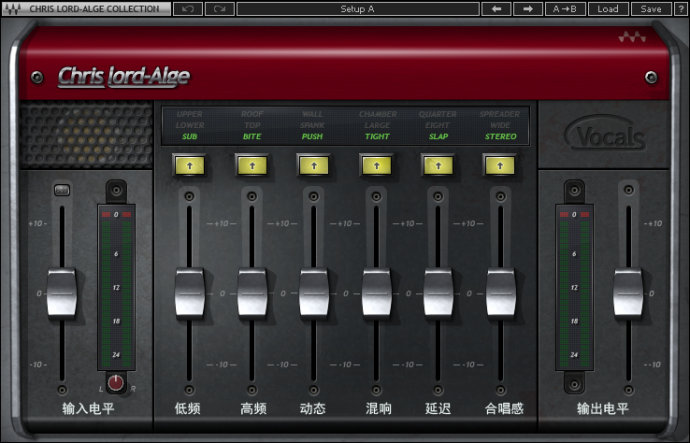
Task: Click the 延迟 delay fader handle
Action: (x=438, y=293)
